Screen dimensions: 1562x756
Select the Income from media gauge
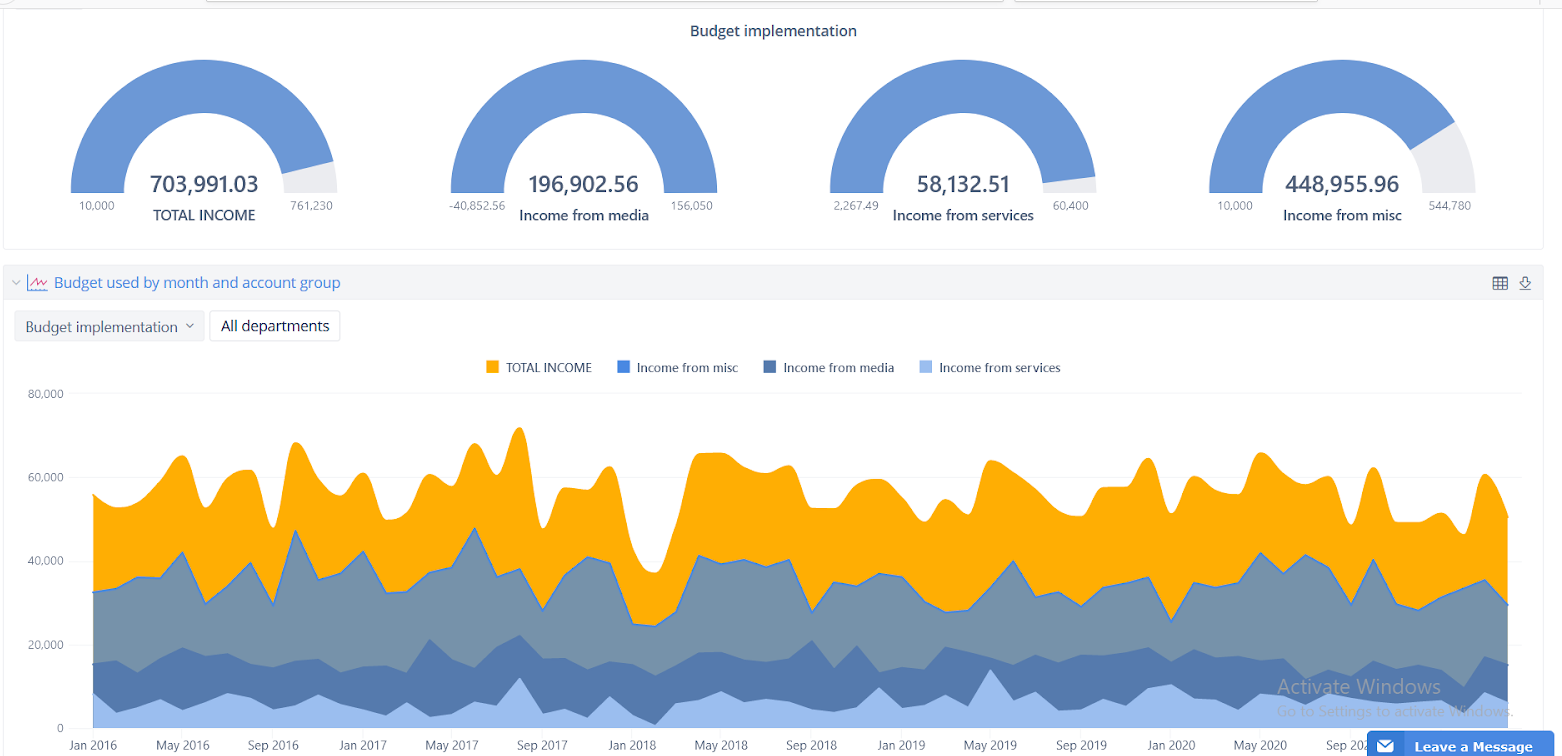coord(584,130)
